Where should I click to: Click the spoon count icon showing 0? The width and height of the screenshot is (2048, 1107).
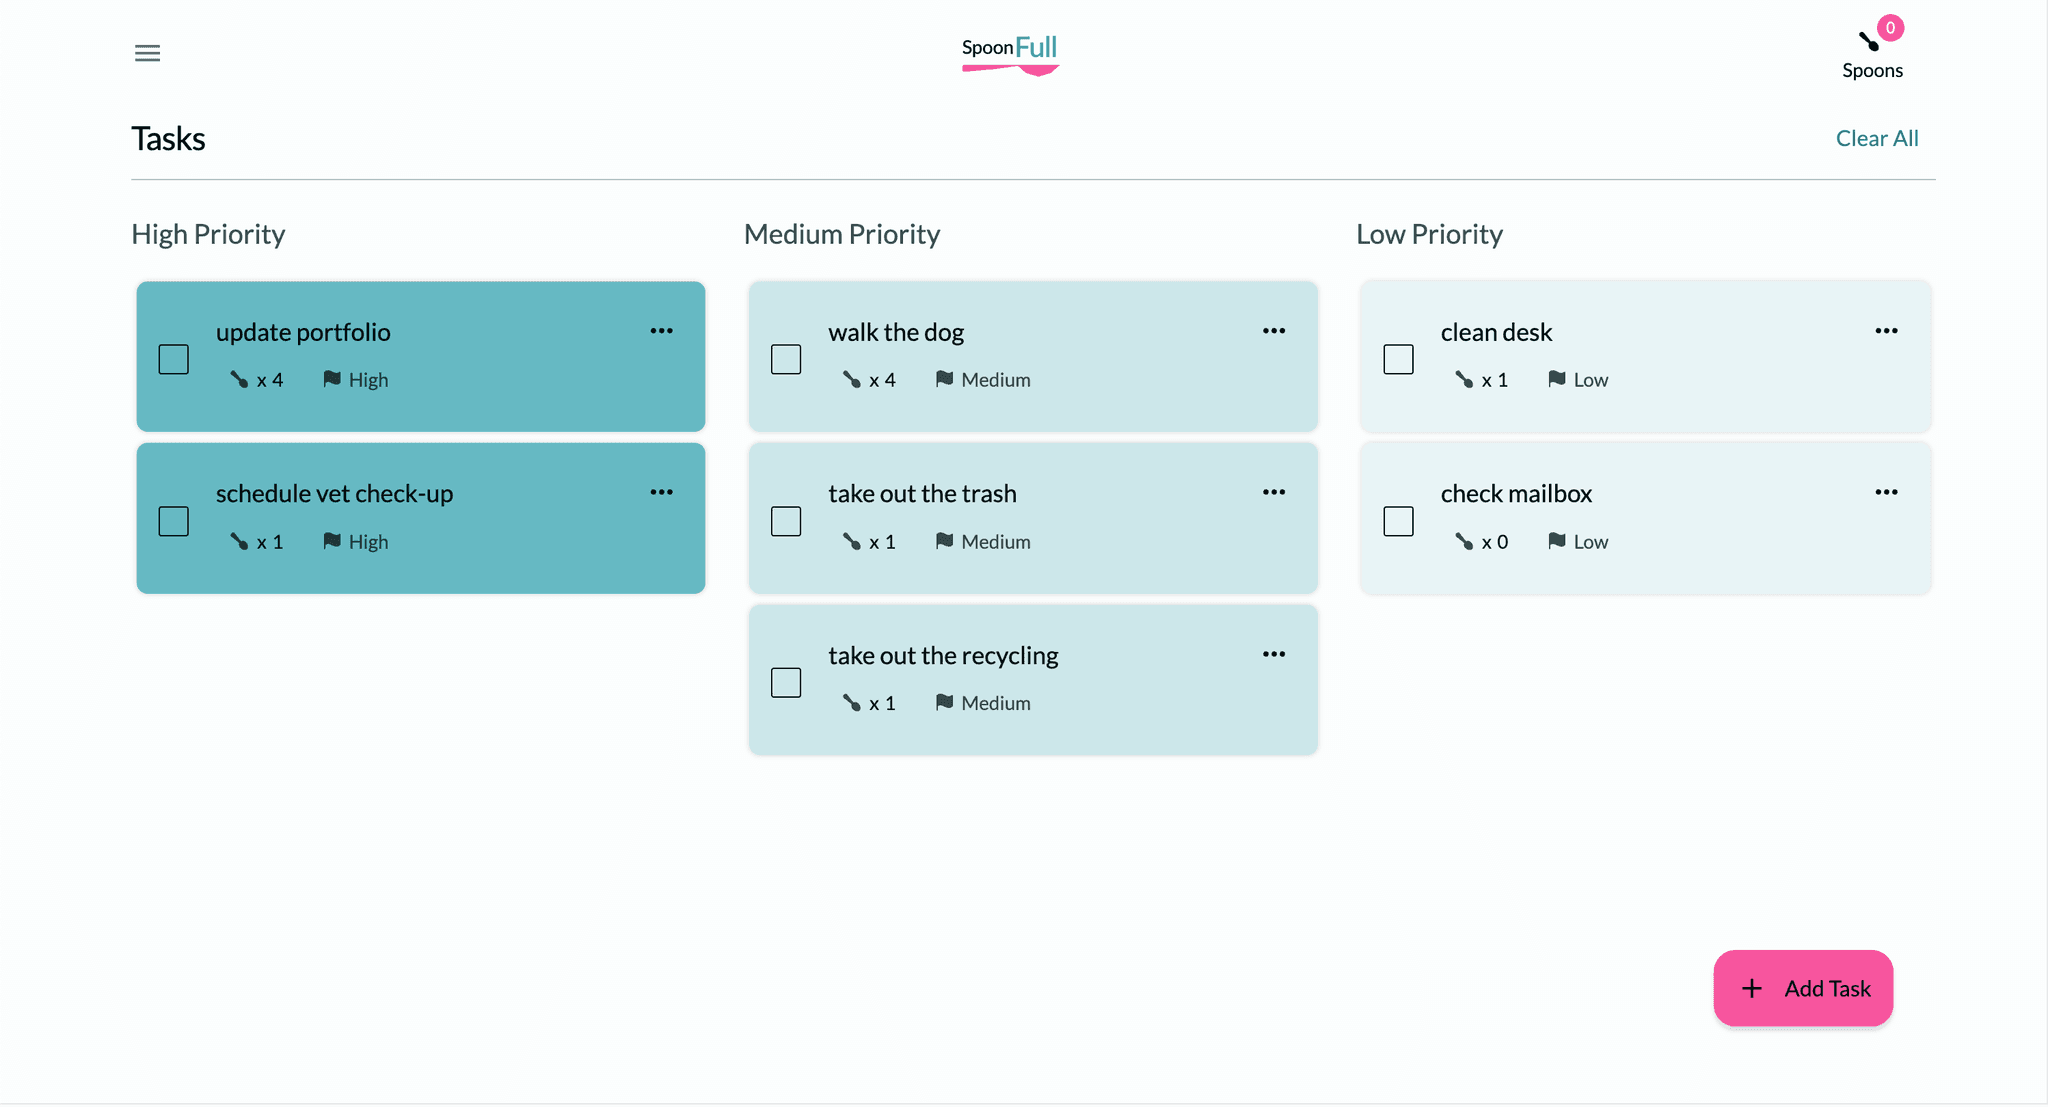pos(1887,27)
